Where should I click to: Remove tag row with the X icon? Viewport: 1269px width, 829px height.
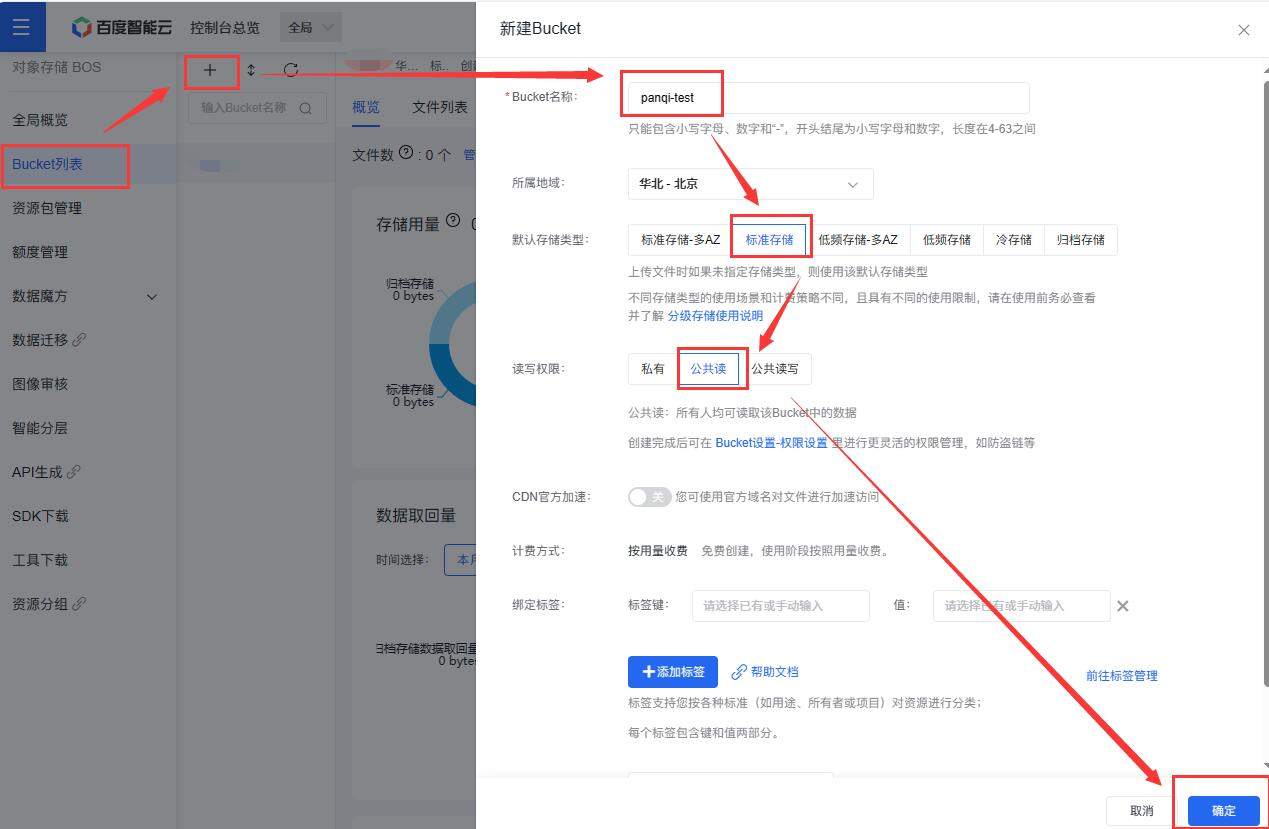point(1122,606)
